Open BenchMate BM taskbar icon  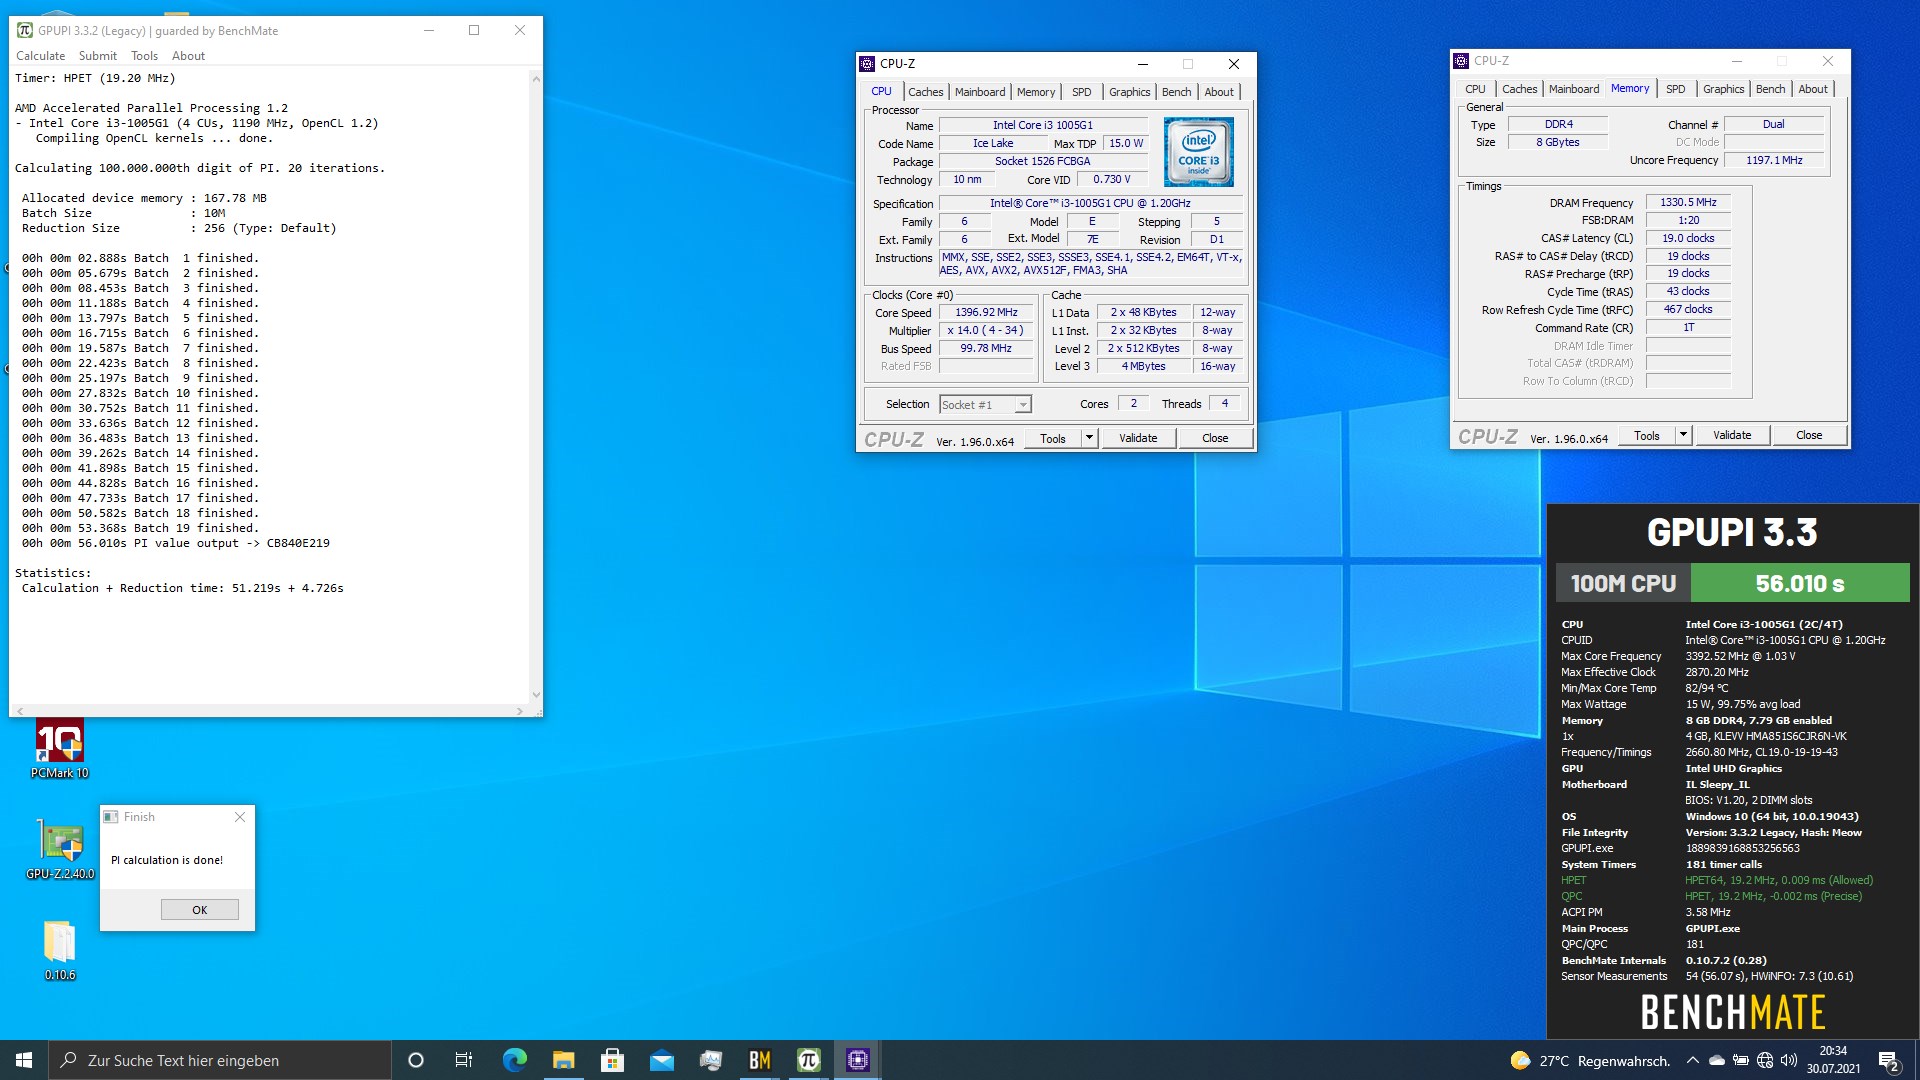[x=759, y=1060]
